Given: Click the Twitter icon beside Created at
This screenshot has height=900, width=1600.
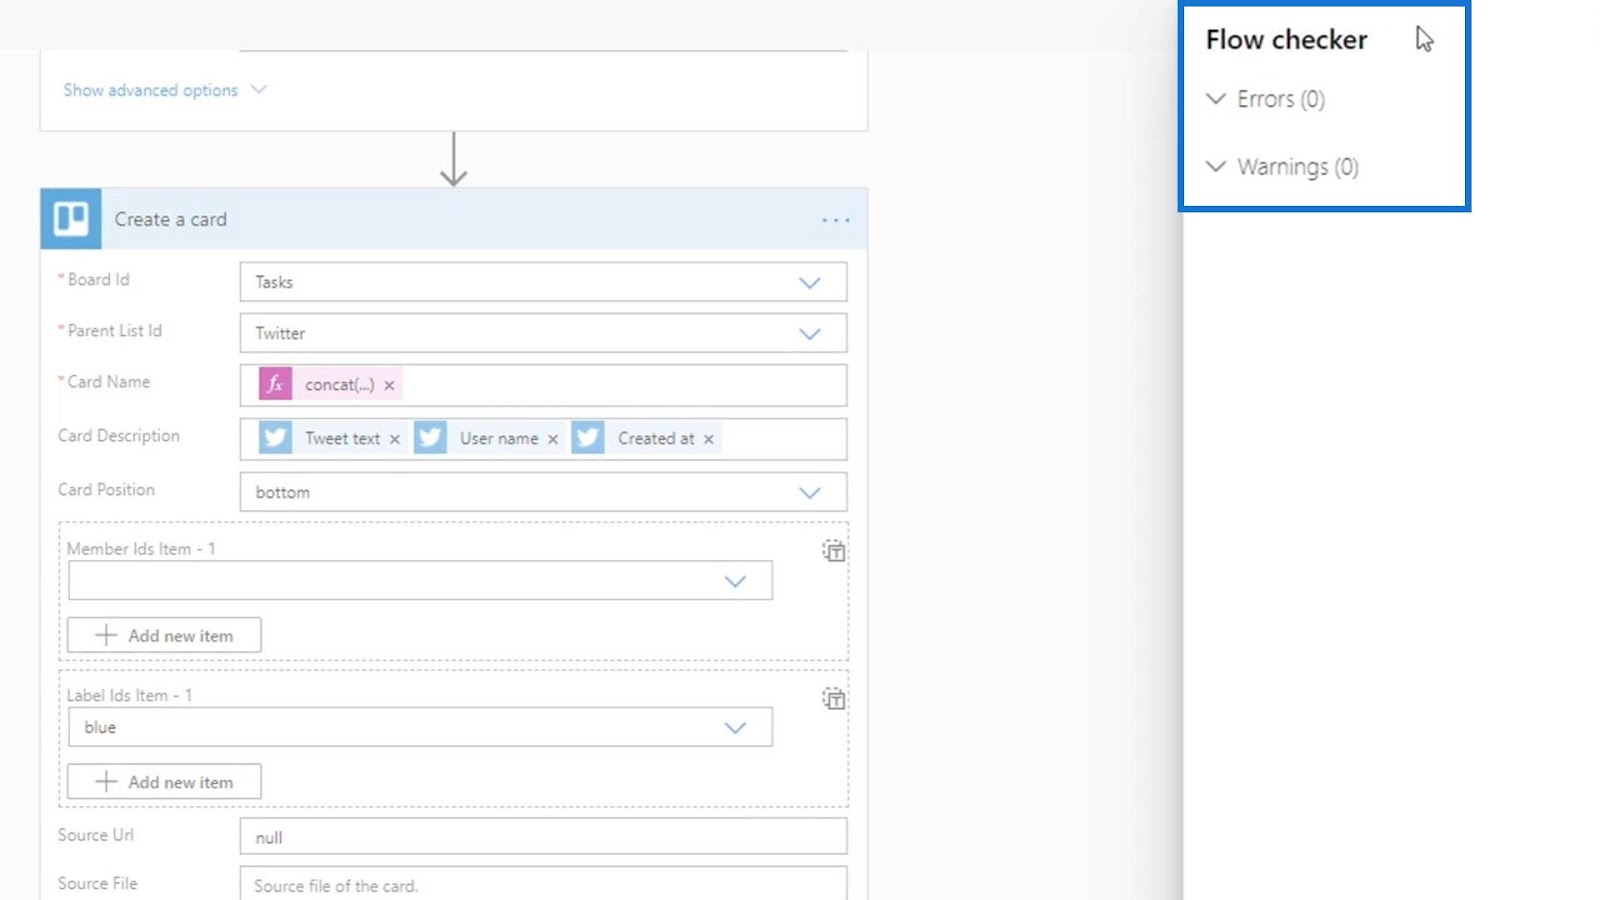Looking at the screenshot, I should [588, 438].
